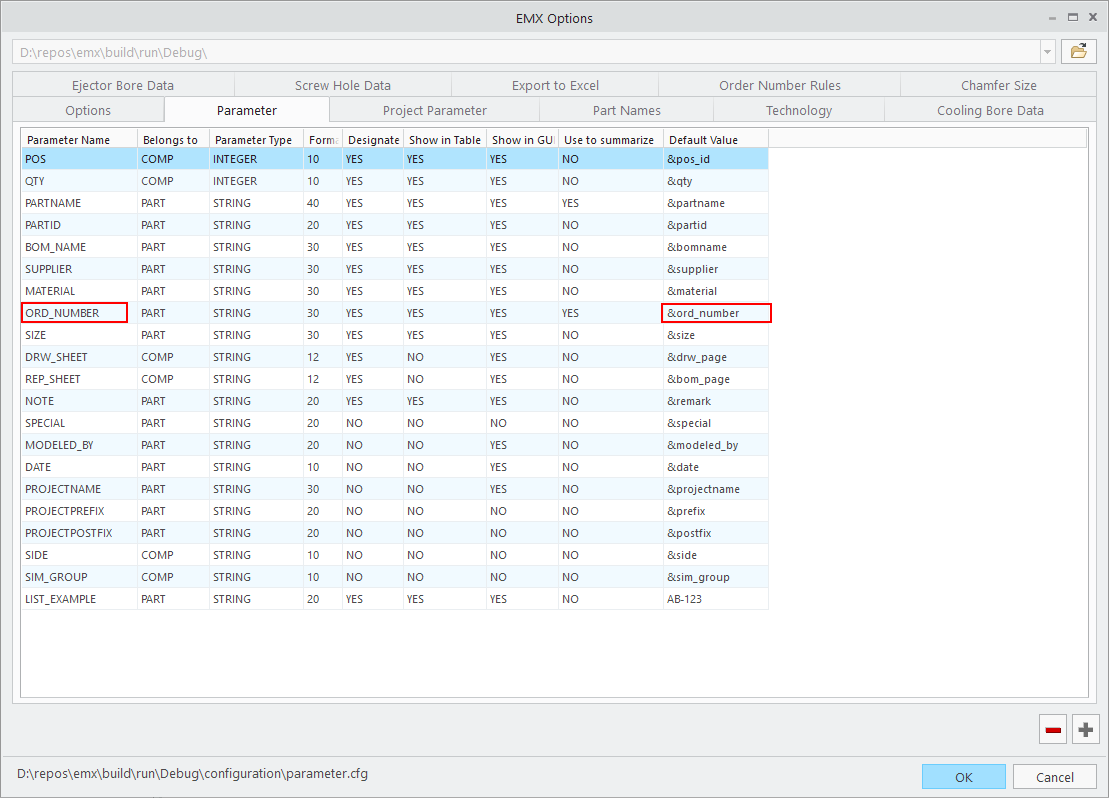Image resolution: width=1109 pixels, height=798 pixels.
Task: Open the Ejector Bore Data tab
Action: click(122, 85)
